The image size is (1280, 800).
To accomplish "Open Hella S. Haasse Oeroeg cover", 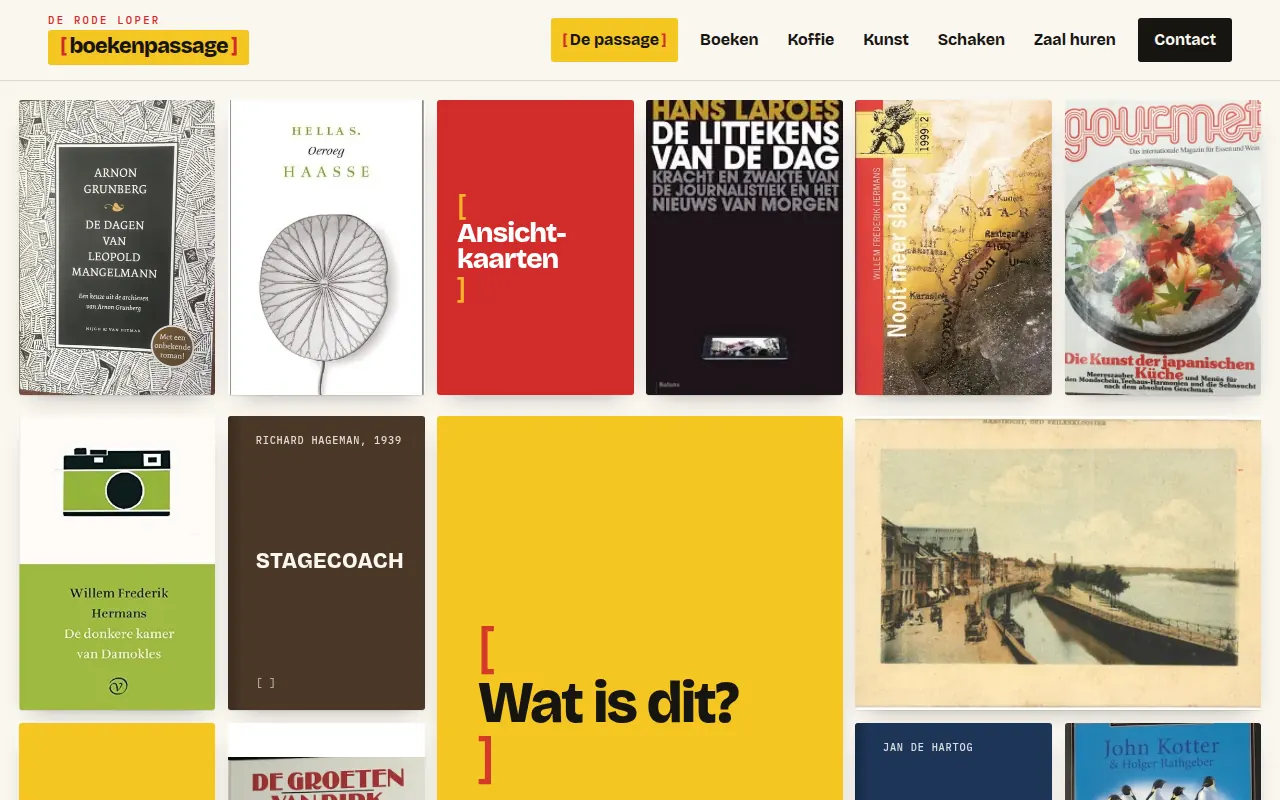I will point(326,247).
